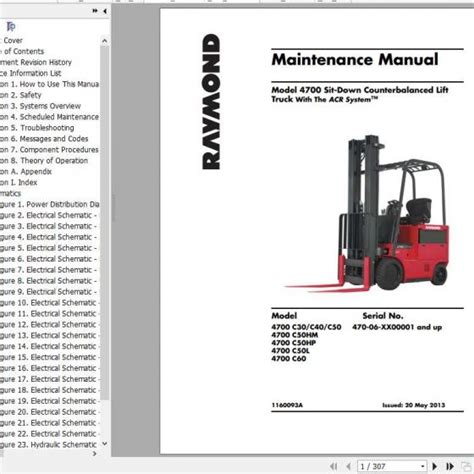The width and height of the screenshot is (474, 474).
Task: Open Figure 11. Electrical Schematic bookmark
Action: (x=49, y=314)
